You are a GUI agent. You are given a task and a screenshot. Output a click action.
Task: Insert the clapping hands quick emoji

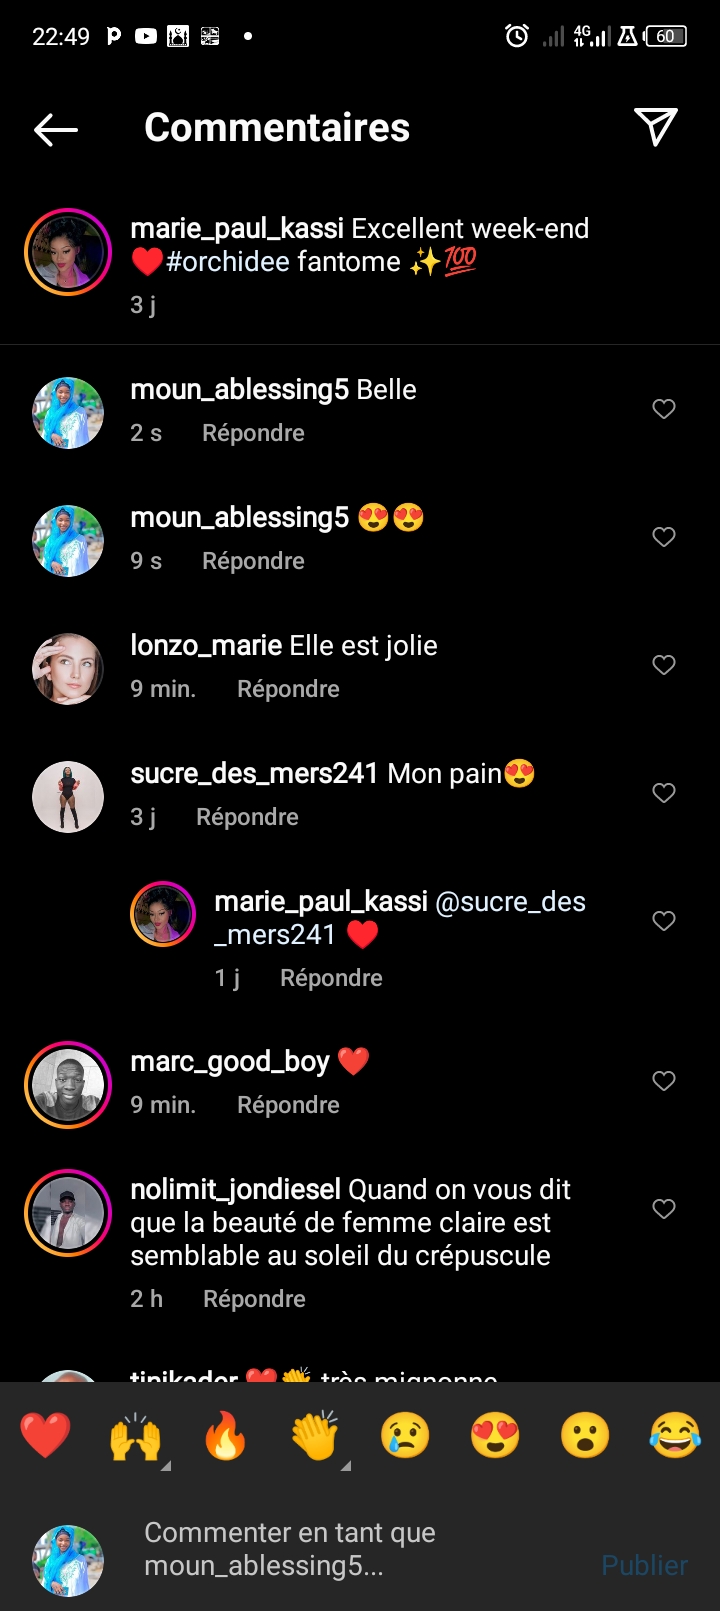pyautogui.click(x=315, y=1436)
